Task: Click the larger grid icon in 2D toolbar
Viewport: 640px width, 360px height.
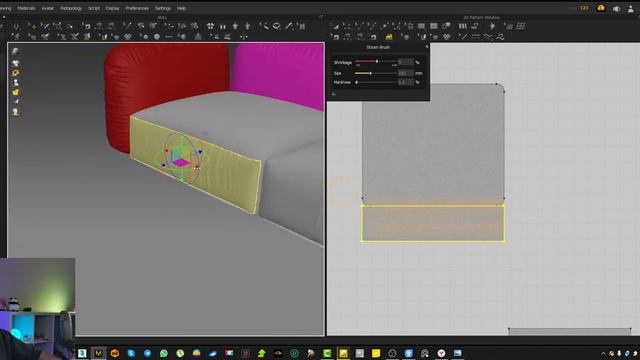Action: tap(521, 26)
